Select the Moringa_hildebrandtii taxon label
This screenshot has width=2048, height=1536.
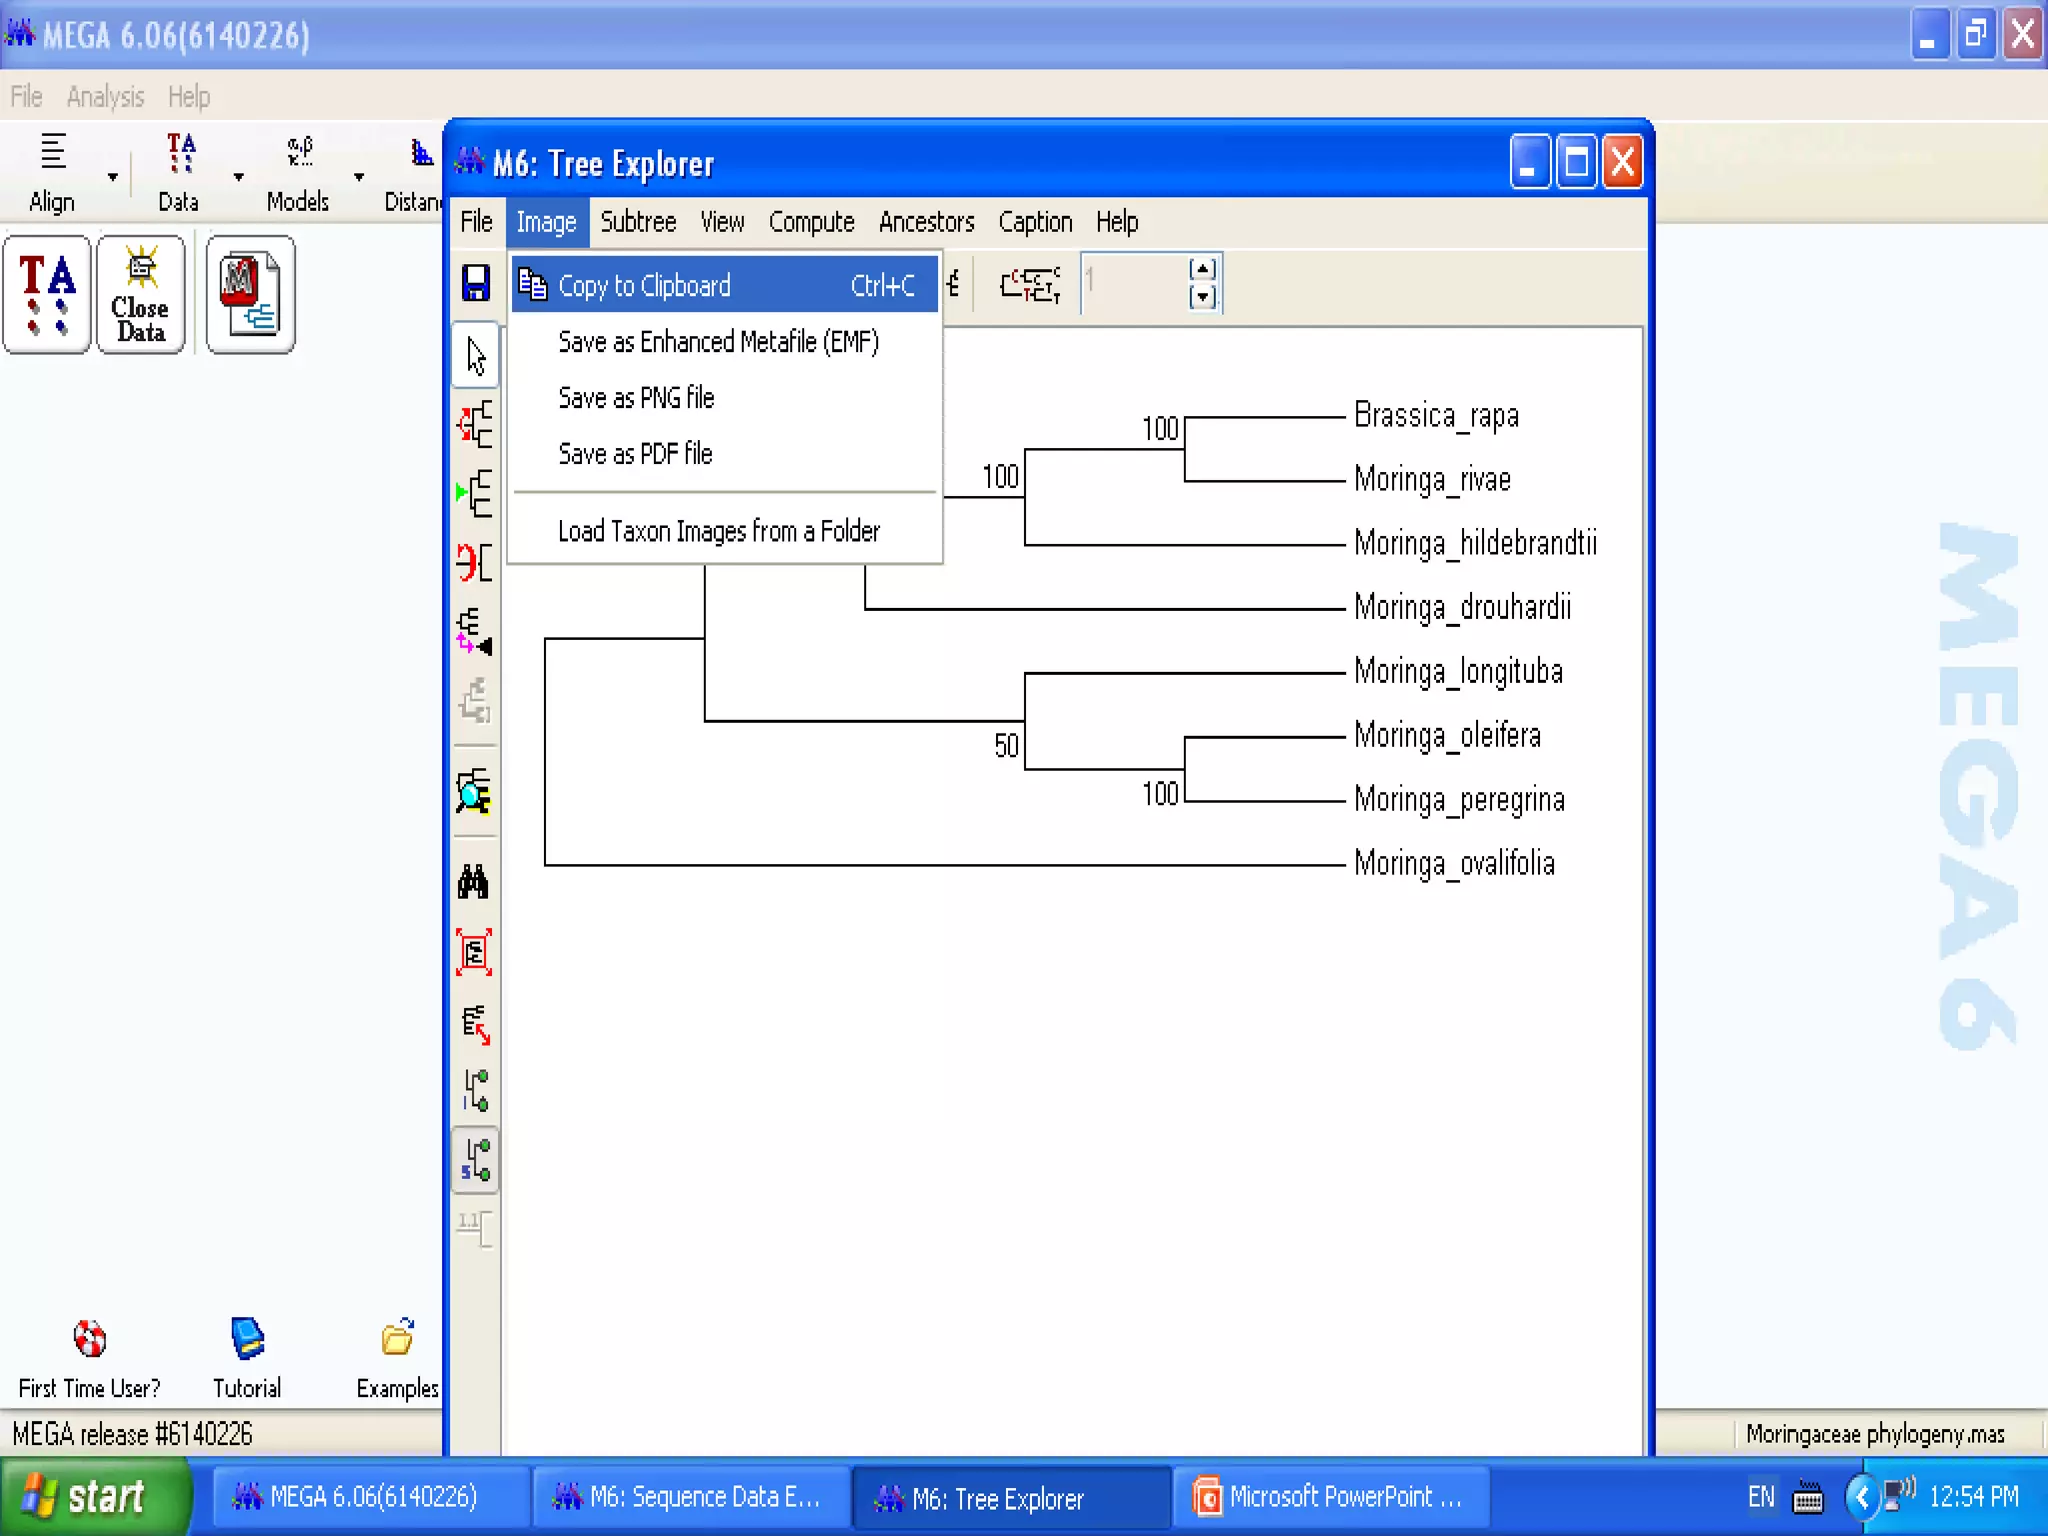point(1475,543)
